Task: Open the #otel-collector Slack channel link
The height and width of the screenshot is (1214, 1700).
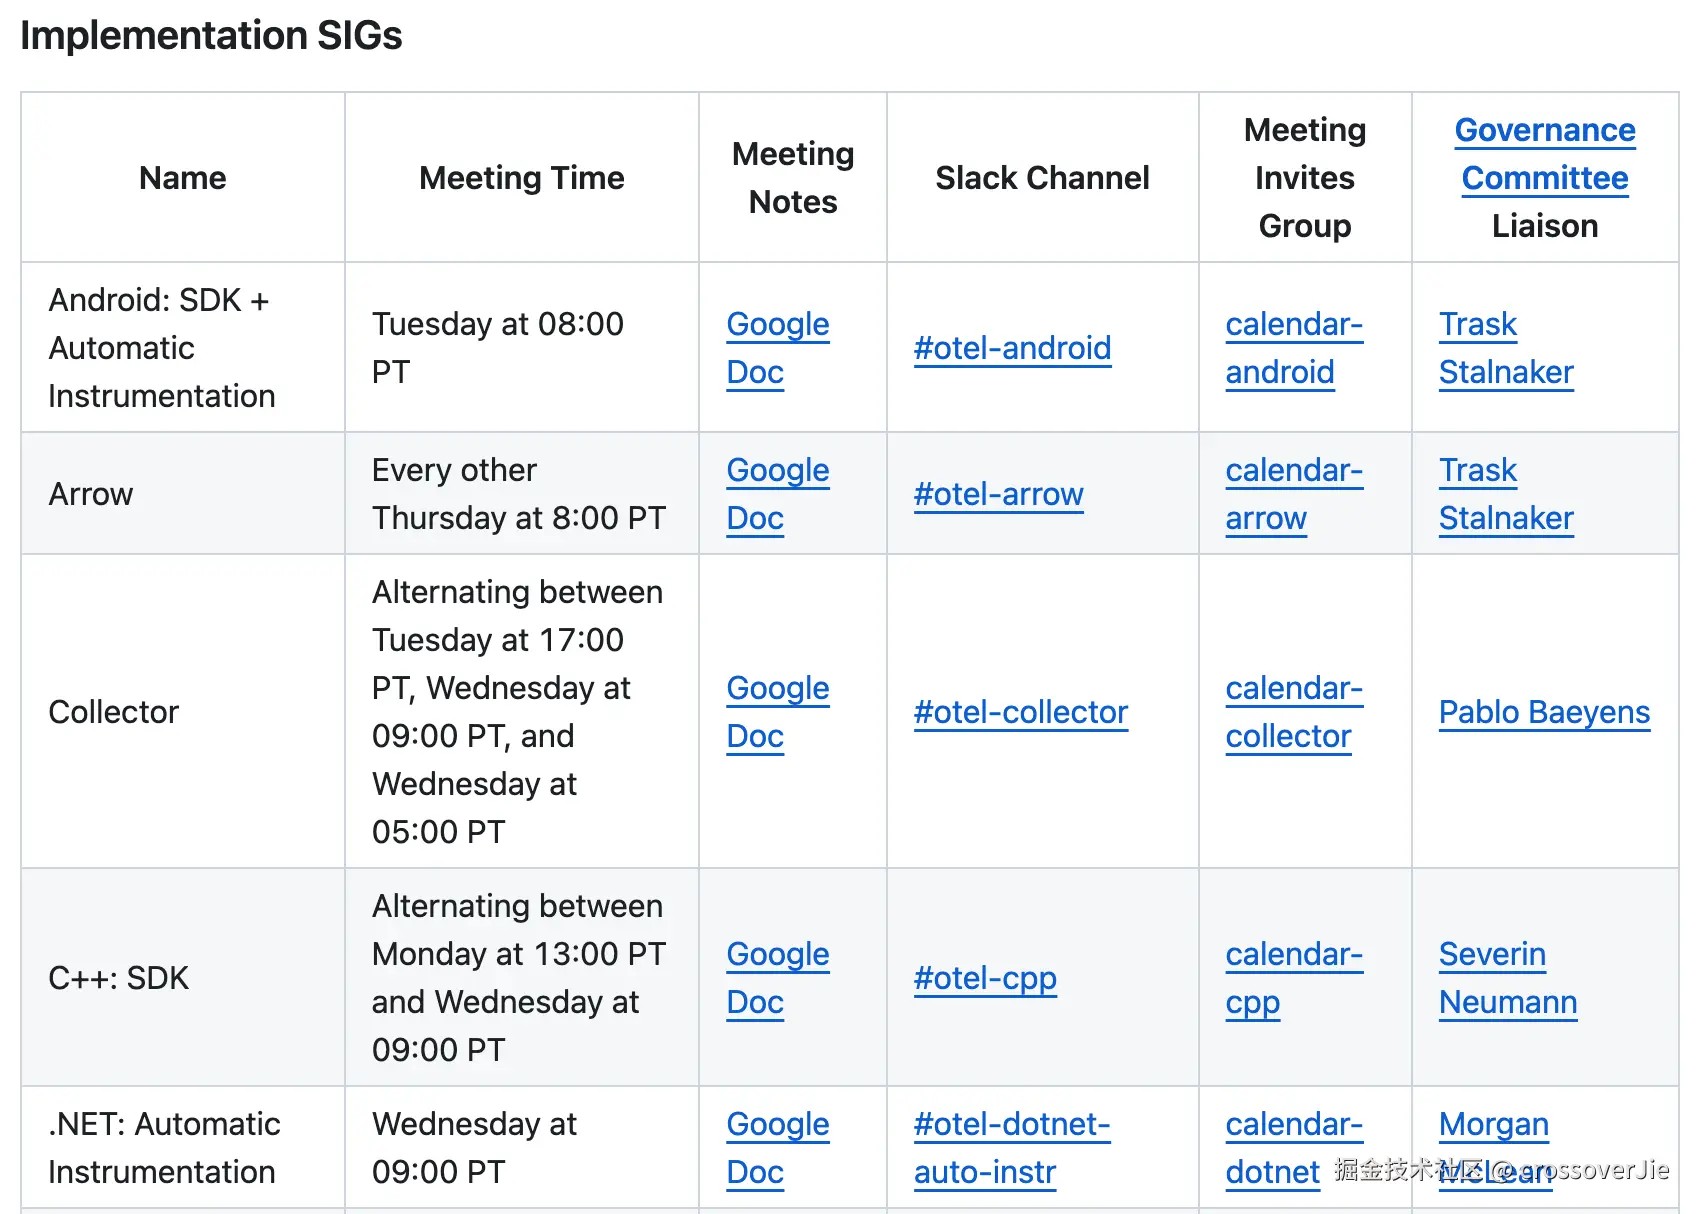Action: coord(1020,712)
